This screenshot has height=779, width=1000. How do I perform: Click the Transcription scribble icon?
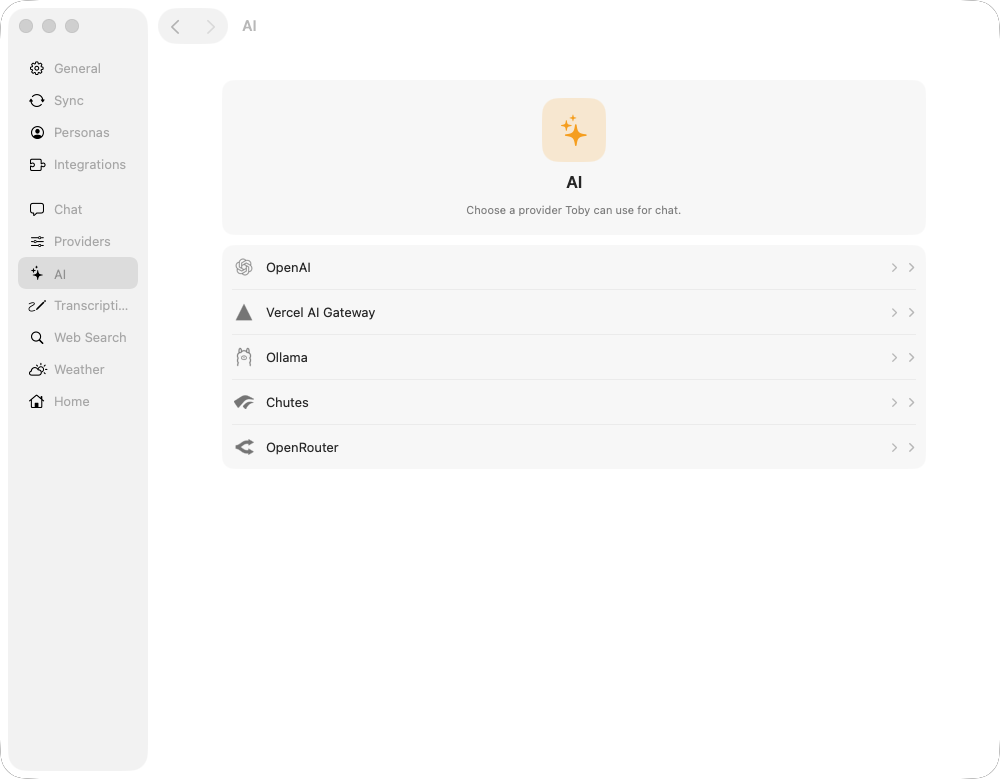coord(37,306)
